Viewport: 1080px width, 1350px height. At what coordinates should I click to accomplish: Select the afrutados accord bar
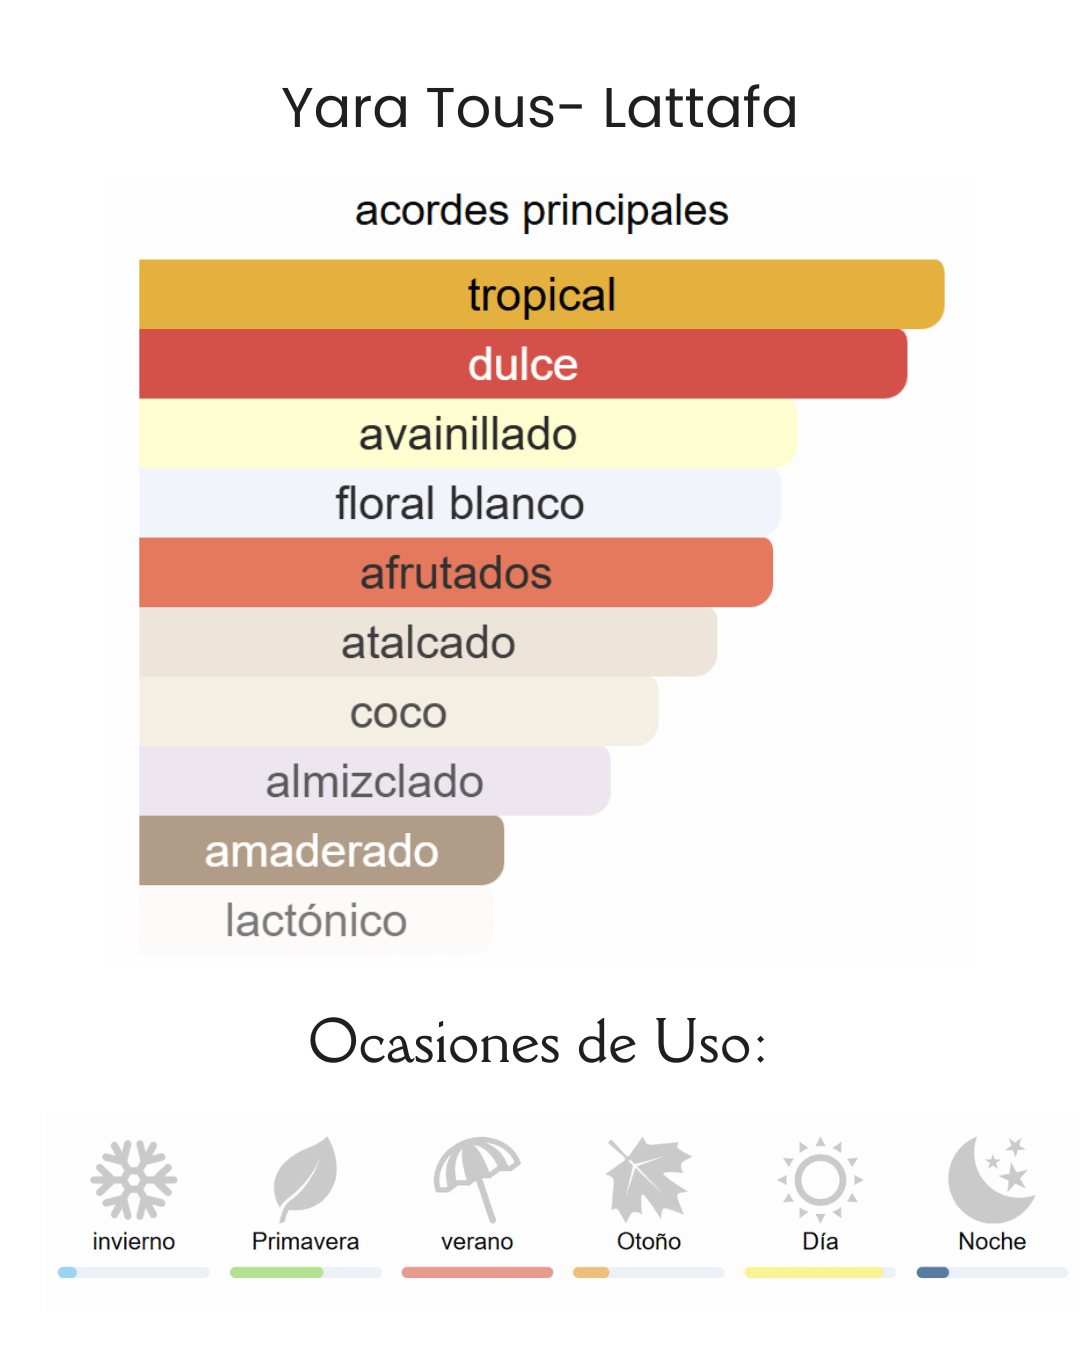pos(455,573)
